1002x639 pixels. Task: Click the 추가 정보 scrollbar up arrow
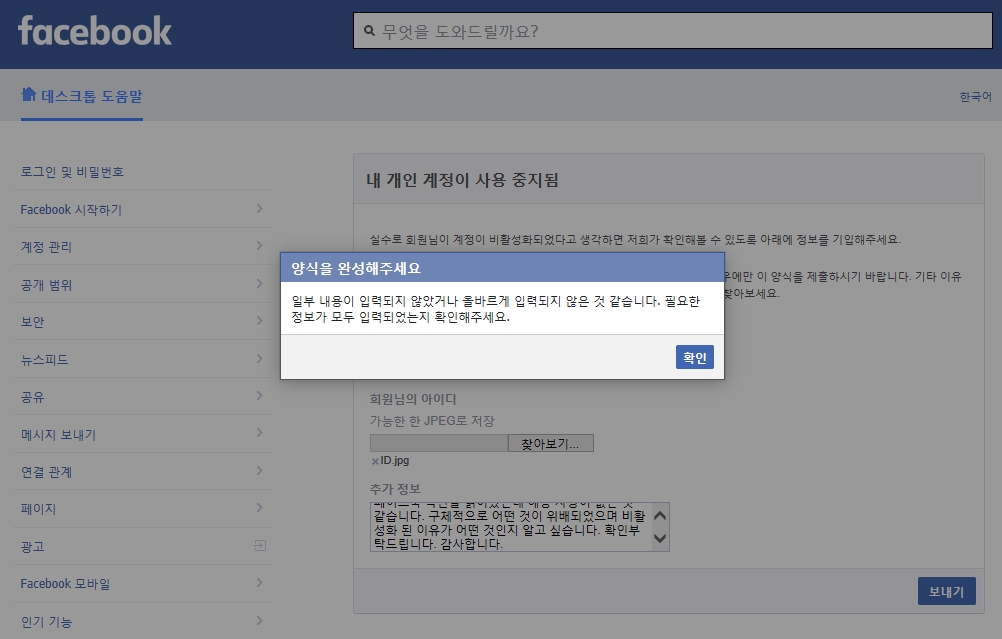pos(660,515)
